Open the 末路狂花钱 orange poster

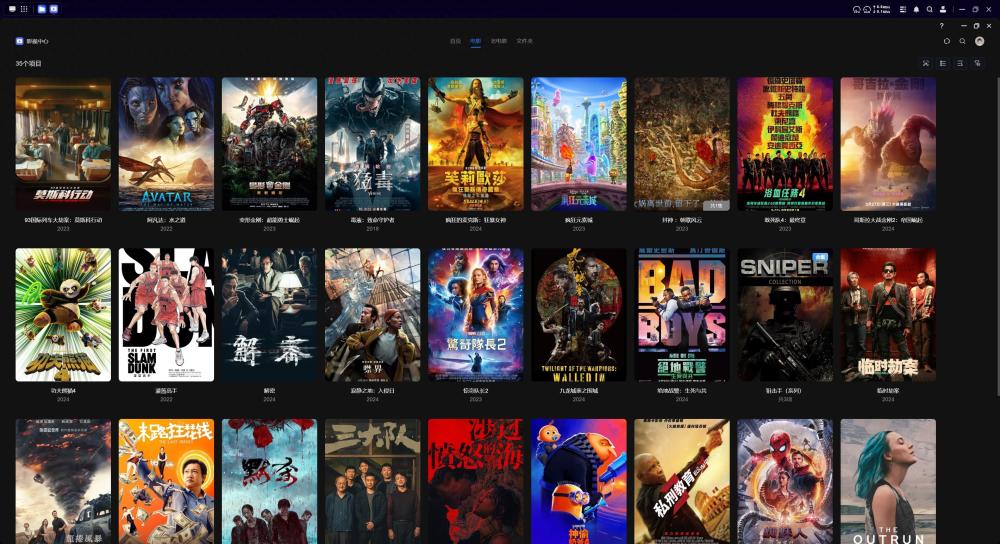click(166, 482)
